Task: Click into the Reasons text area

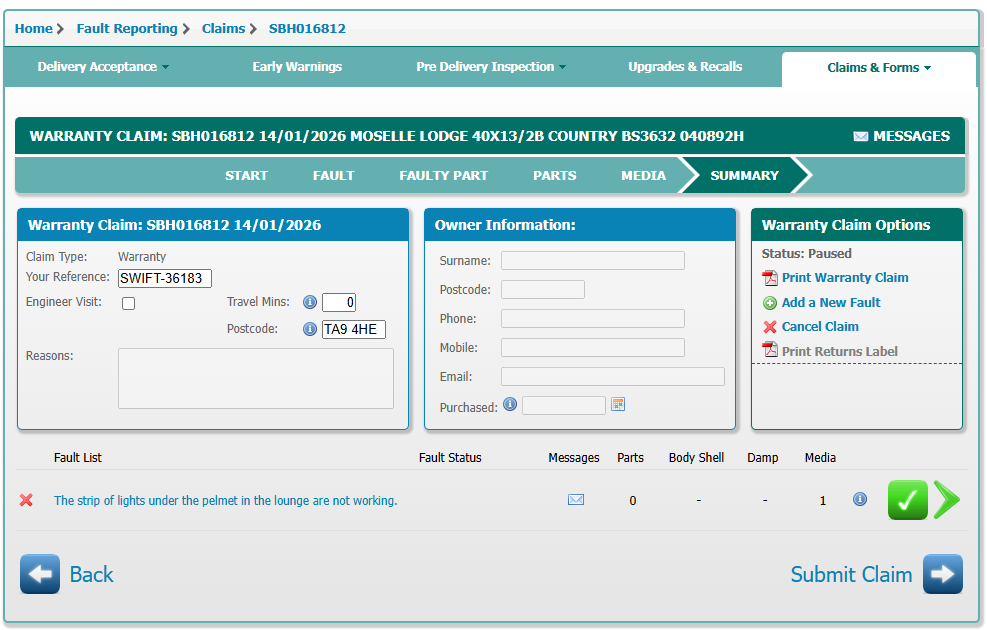Action: pyautogui.click(x=255, y=378)
